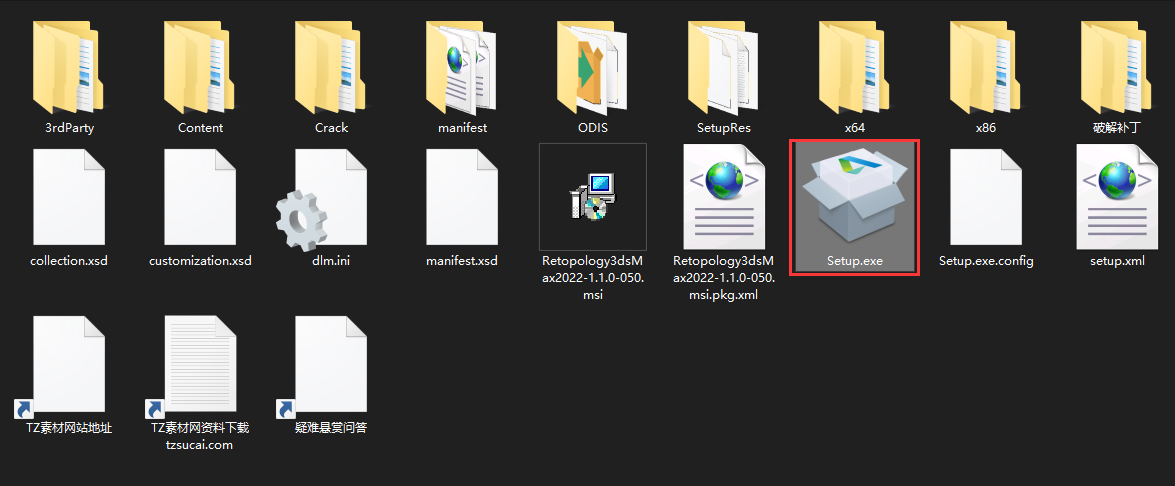Screen dimensions: 1175x486
Task: Open the manifest folder
Action: click(462, 68)
